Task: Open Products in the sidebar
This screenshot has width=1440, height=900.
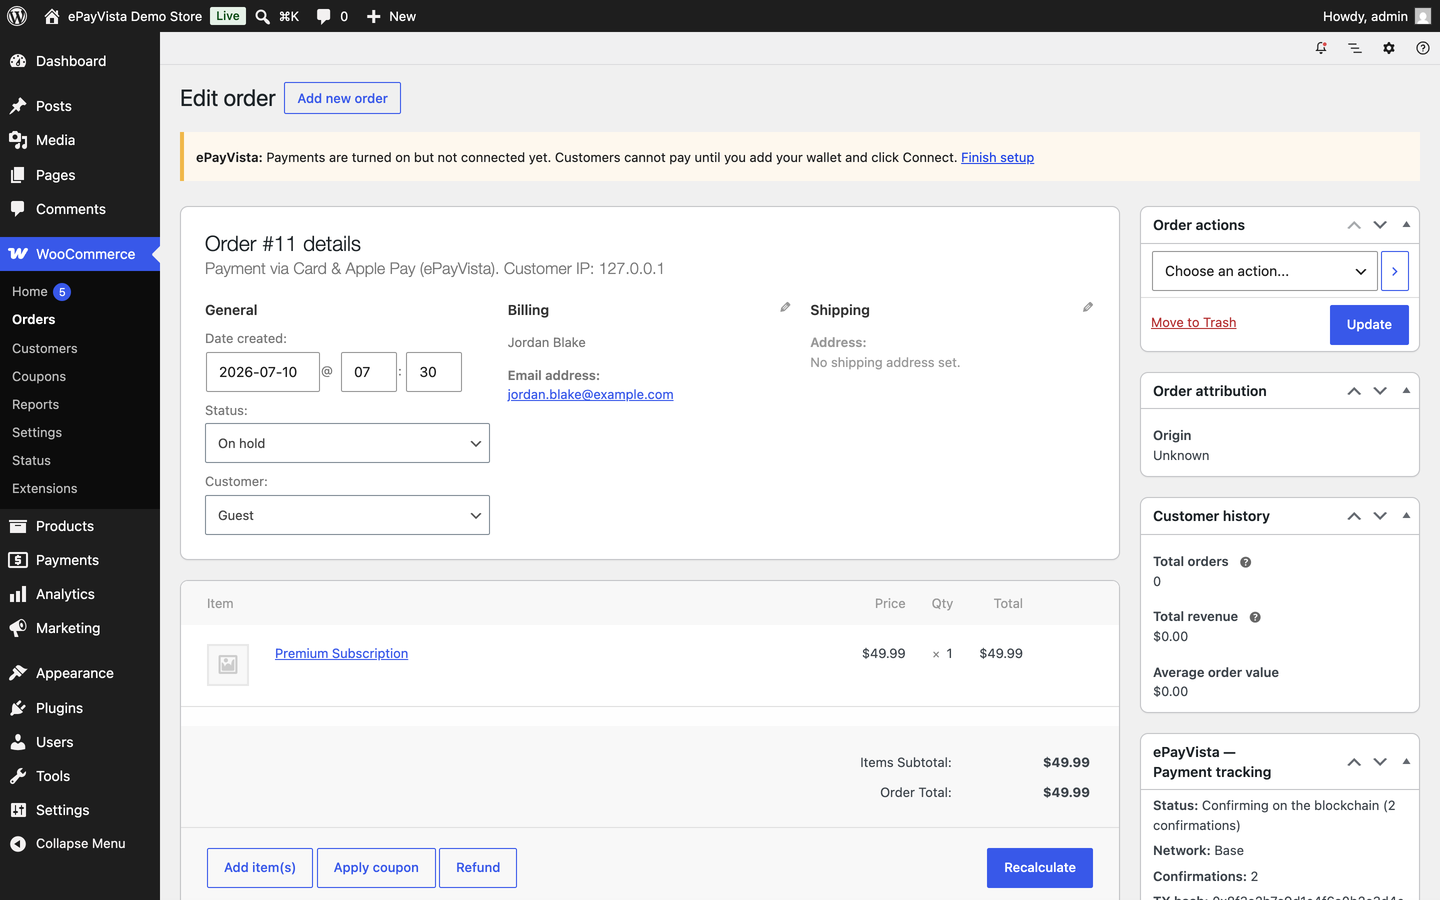Action: tap(80, 526)
